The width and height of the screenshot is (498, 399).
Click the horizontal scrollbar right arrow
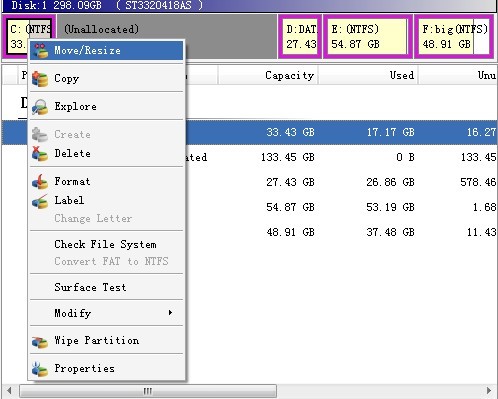click(x=489, y=390)
